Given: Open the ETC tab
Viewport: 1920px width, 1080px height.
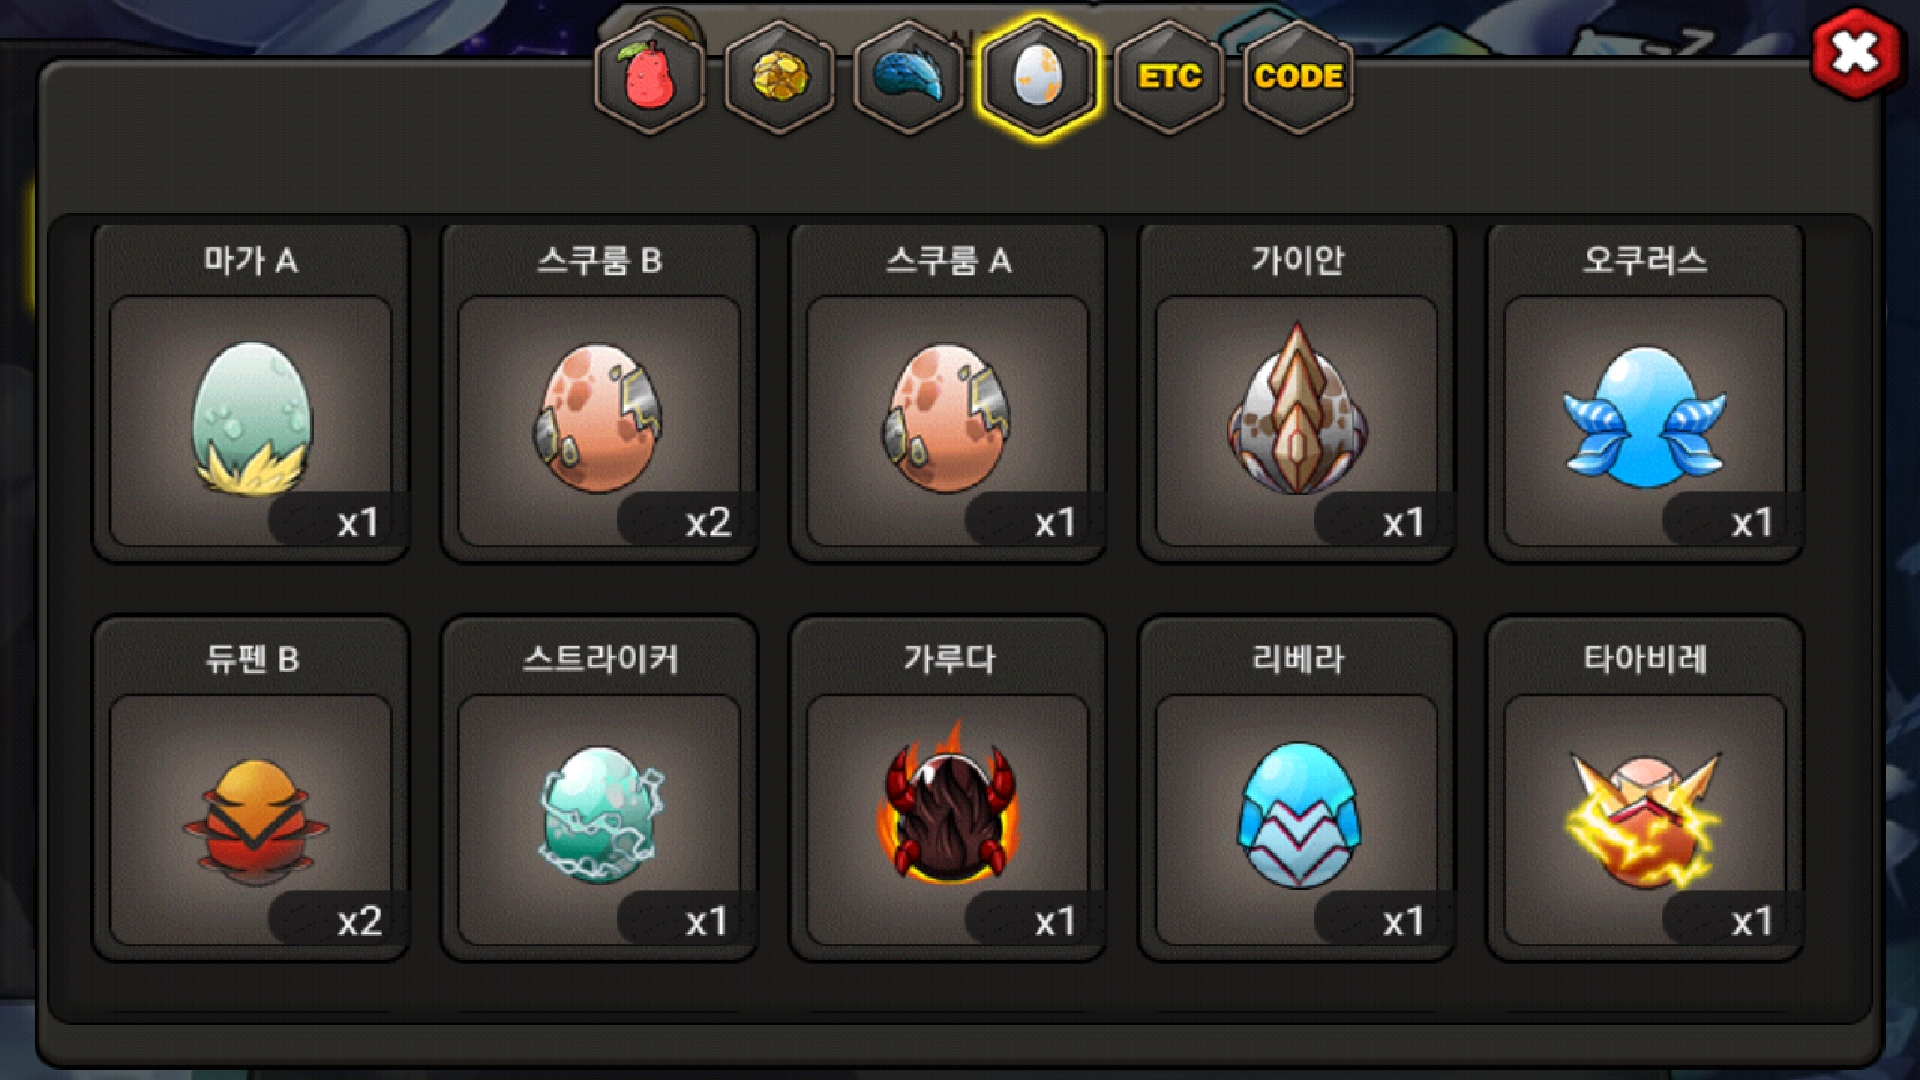Looking at the screenshot, I should tap(1169, 78).
